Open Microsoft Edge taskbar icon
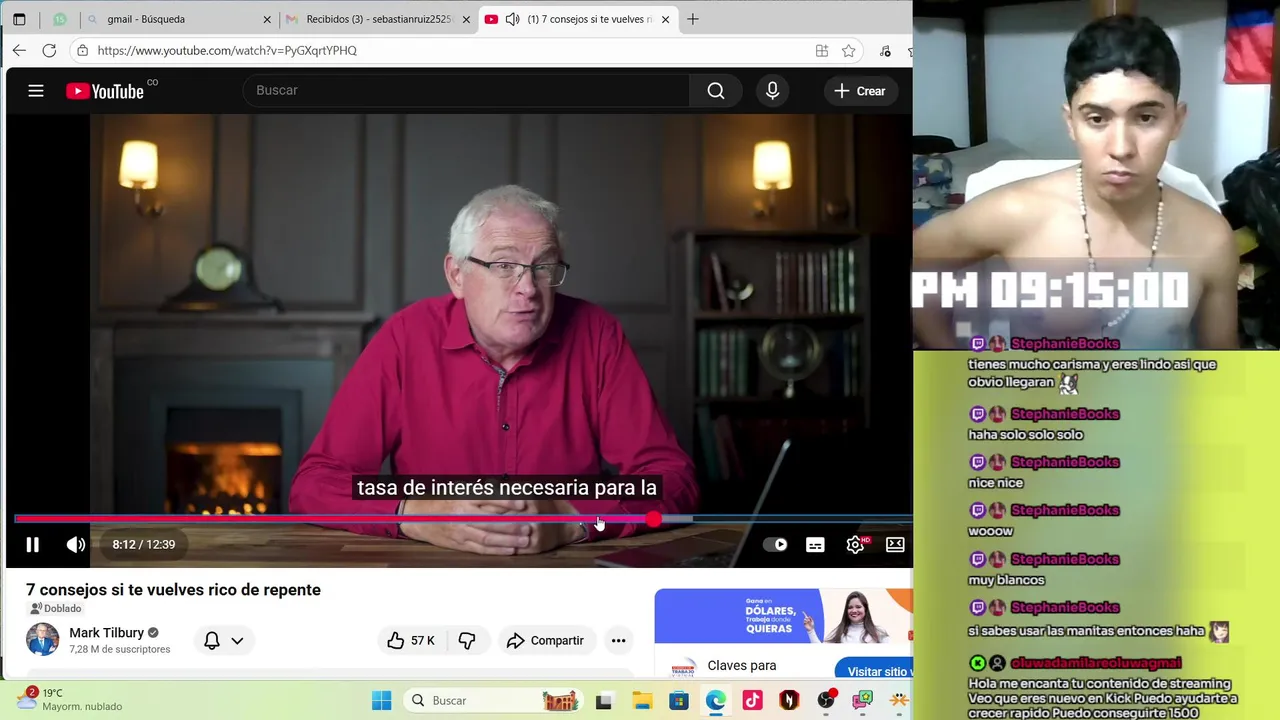The image size is (1280, 720). click(715, 701)
